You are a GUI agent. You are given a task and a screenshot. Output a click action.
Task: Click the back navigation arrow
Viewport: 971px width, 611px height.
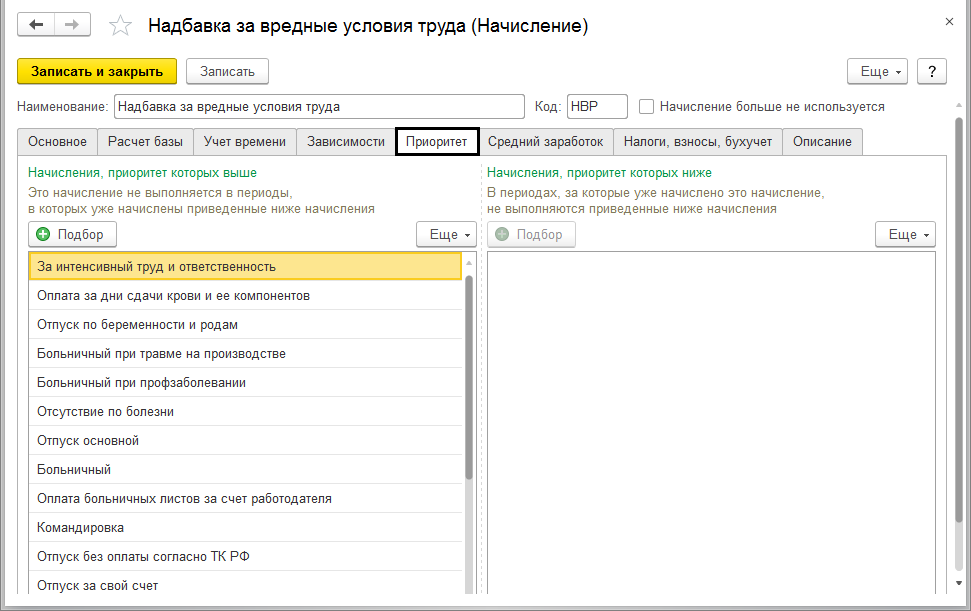click(37, 25)
